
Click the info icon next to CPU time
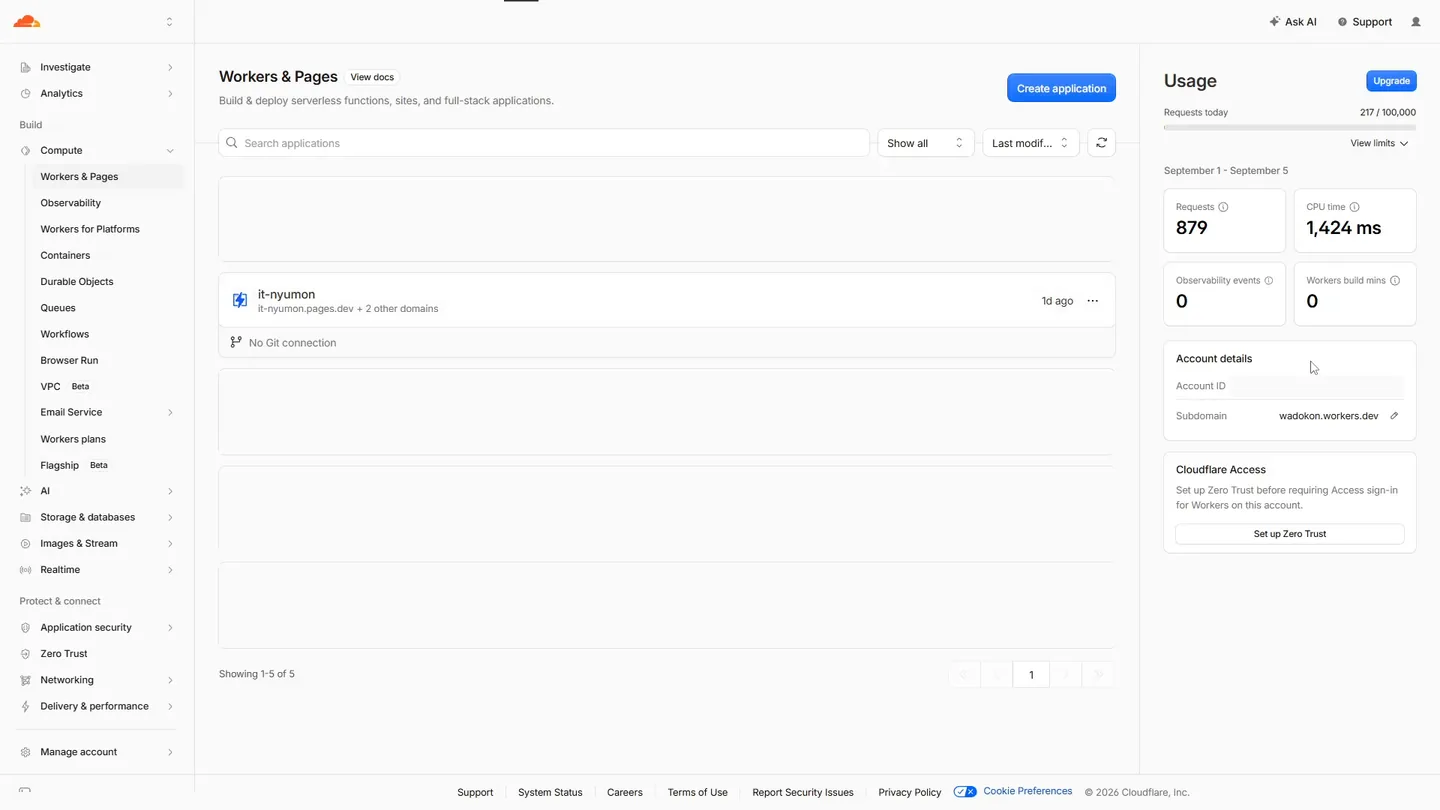point(1355,207)
